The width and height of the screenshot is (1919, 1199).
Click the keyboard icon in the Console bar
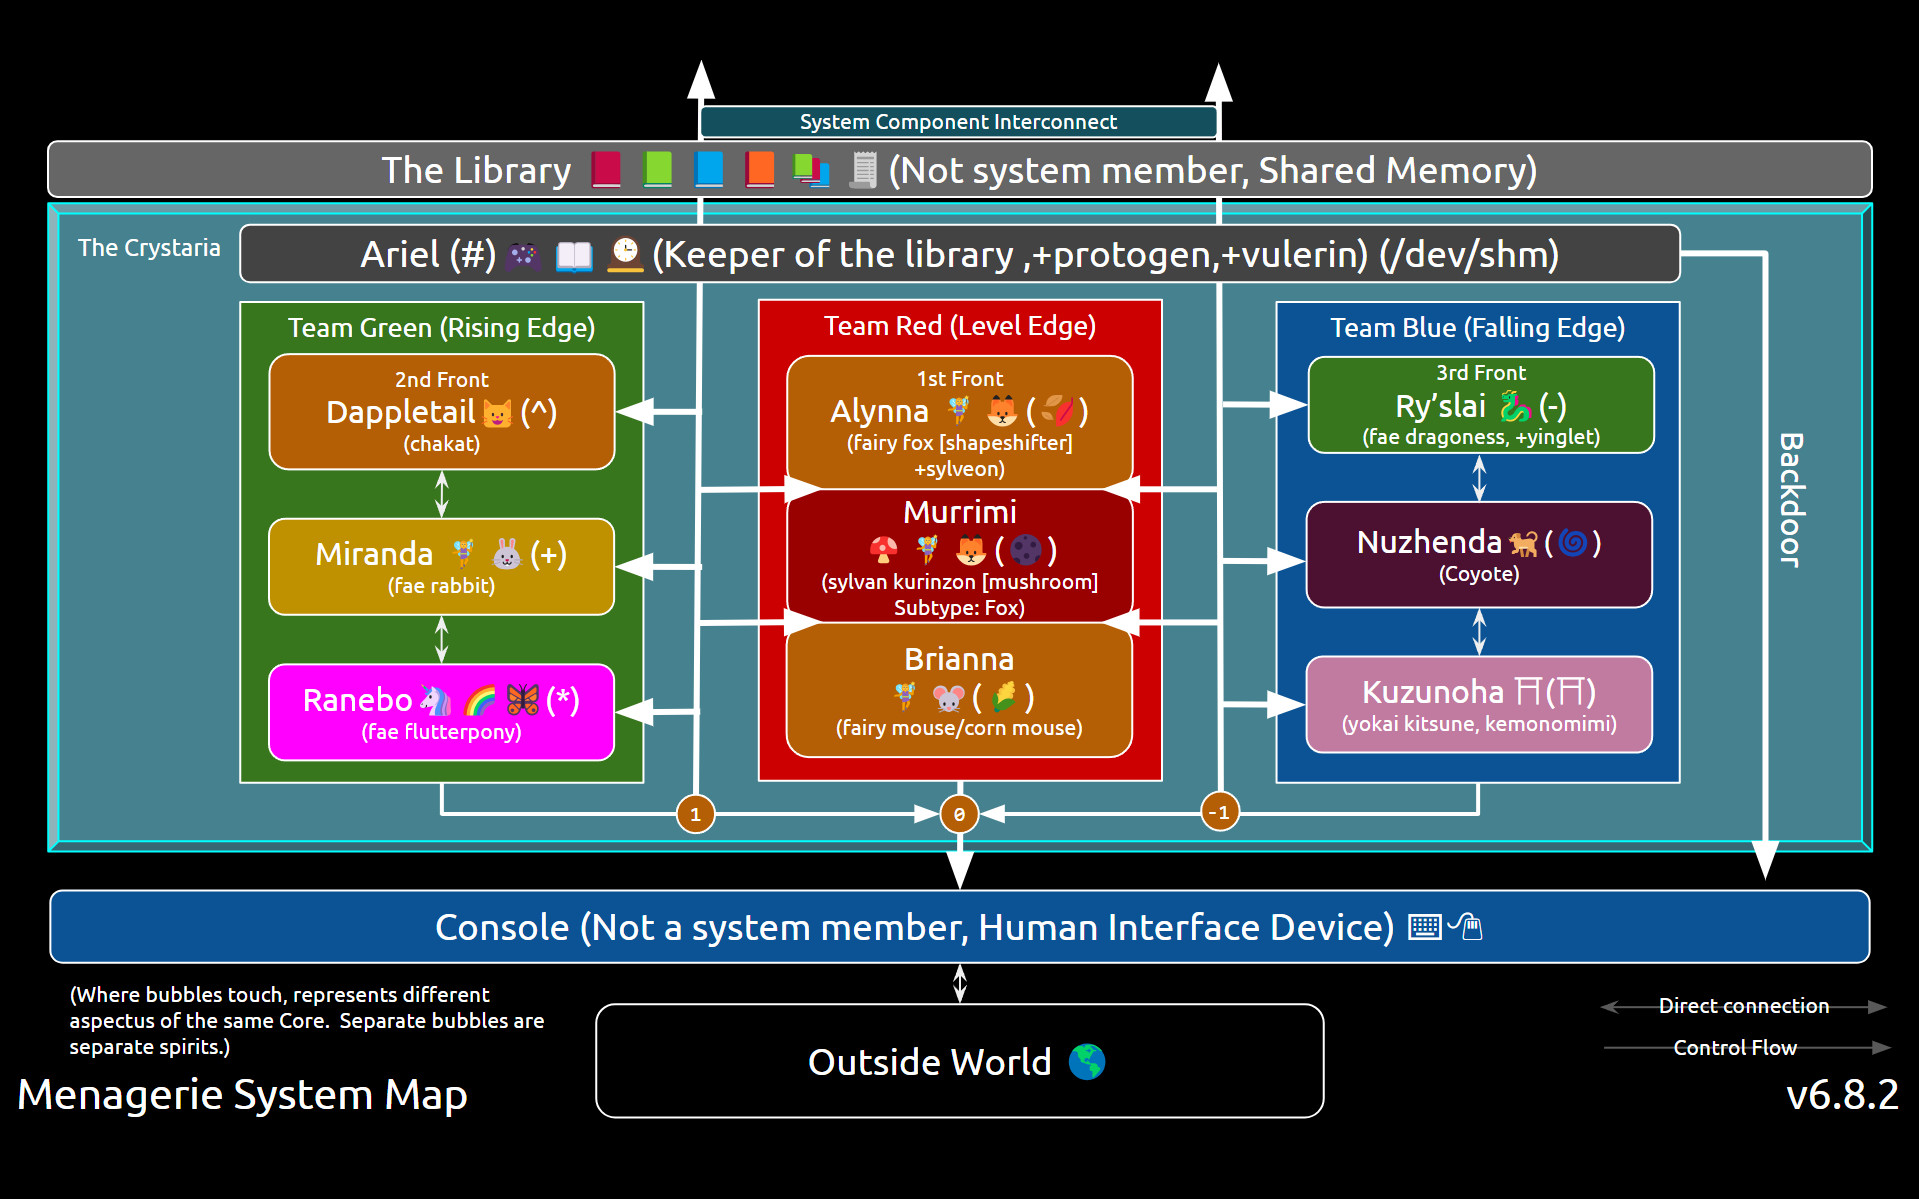1425,927
